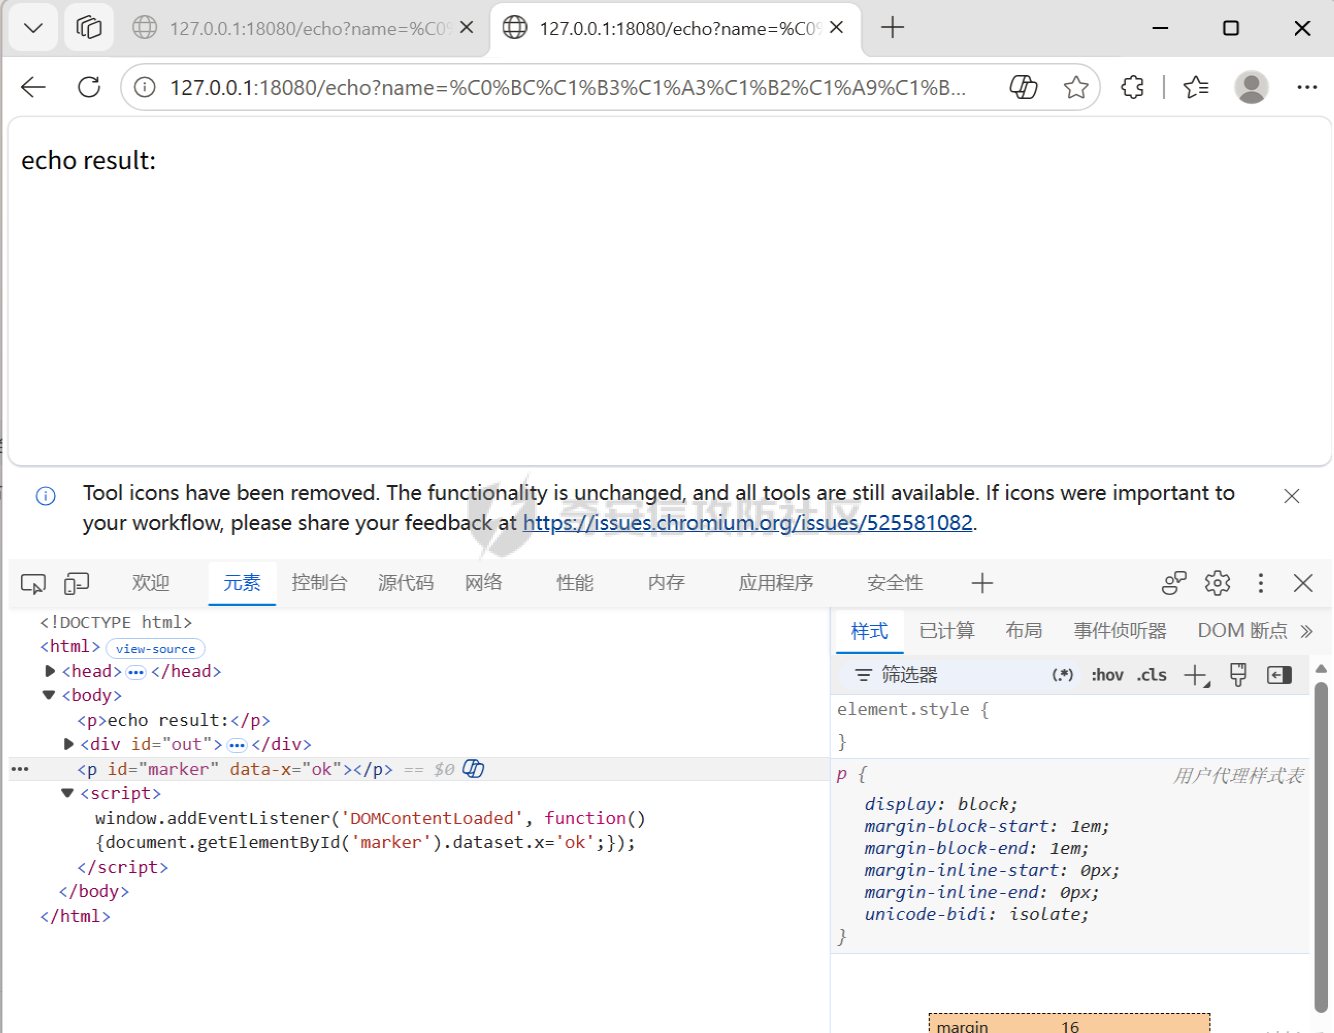Close the DevTools panel

click(x=1303, y=583)
